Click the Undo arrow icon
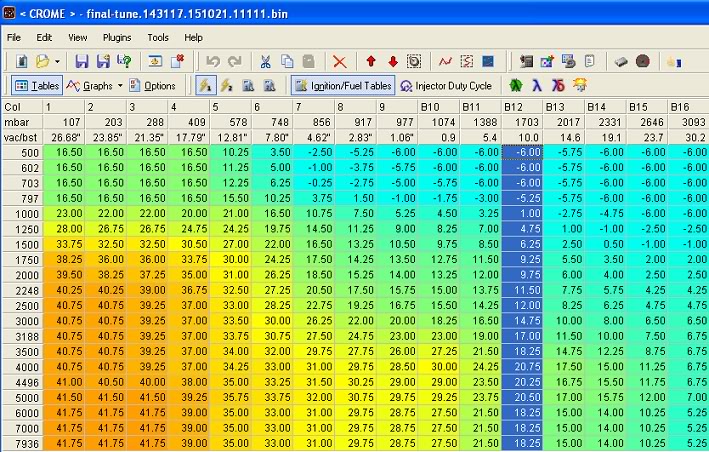This screenshot has height=452, width=709. coord(213,61)
